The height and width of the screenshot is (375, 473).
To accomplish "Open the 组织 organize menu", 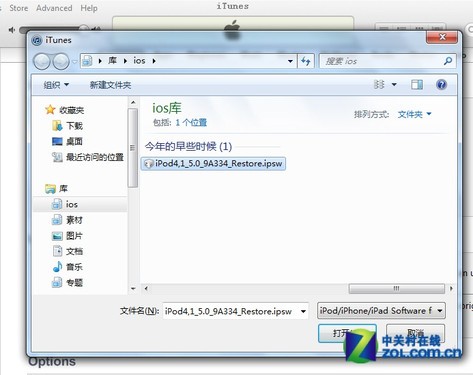I will (x=56, y=85).
